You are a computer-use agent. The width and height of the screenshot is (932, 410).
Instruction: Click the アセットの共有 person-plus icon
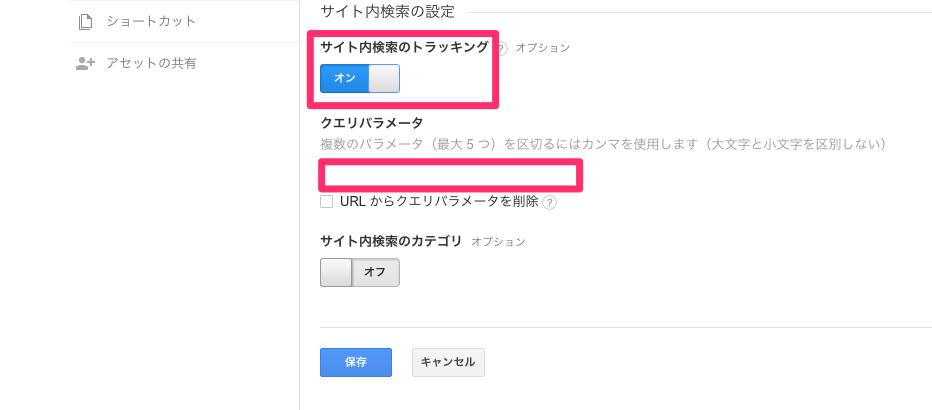pyautogui.click(x=85, y=63)
